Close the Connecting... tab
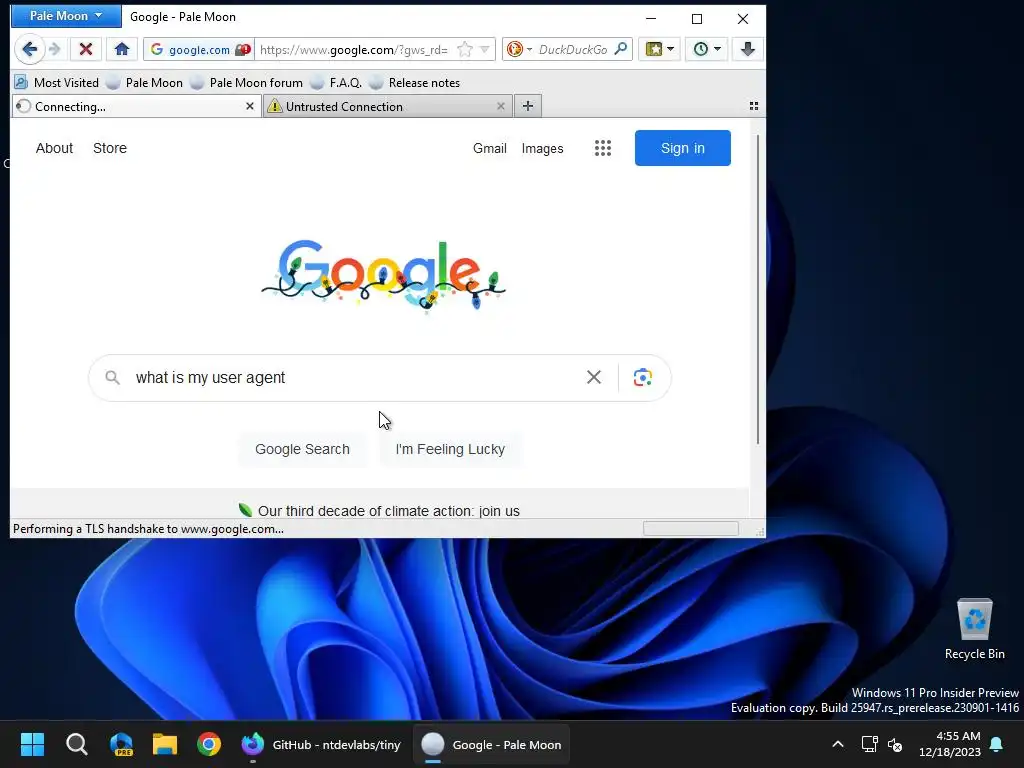The image size is (1024, 768). click(x=249, y=106)
